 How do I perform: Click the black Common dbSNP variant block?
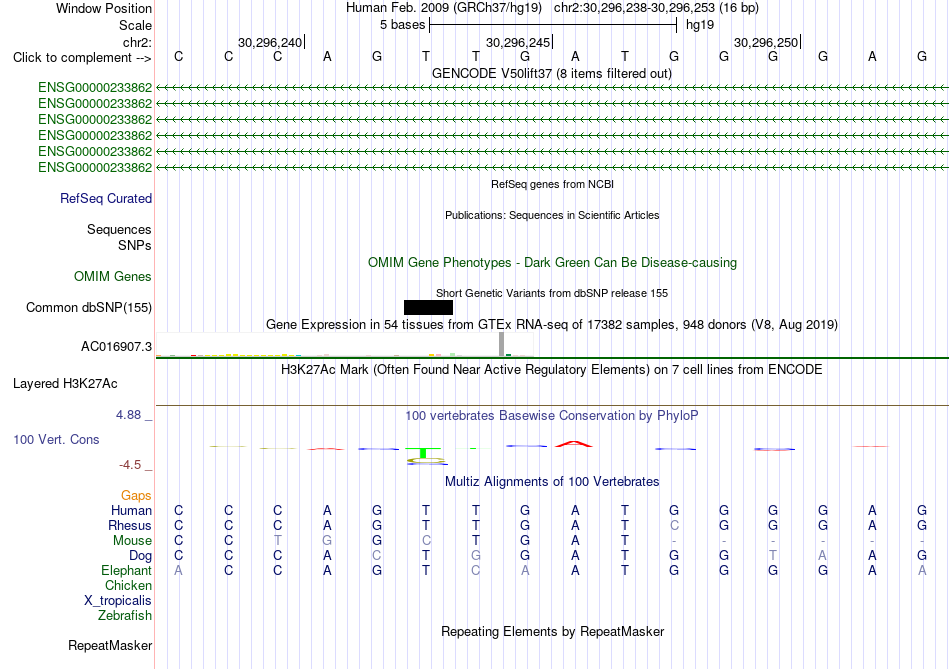(428, 307)
